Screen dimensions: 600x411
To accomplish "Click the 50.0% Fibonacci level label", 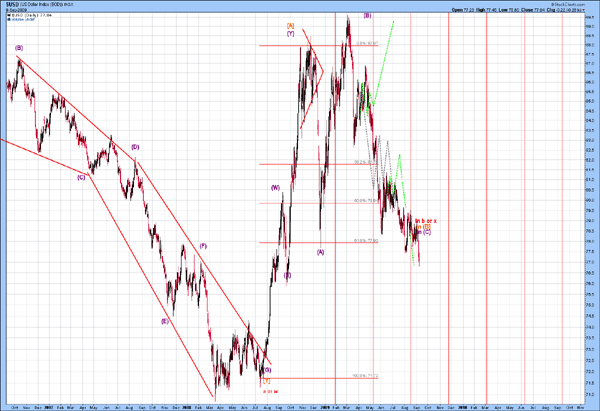I will coord(366,200).
